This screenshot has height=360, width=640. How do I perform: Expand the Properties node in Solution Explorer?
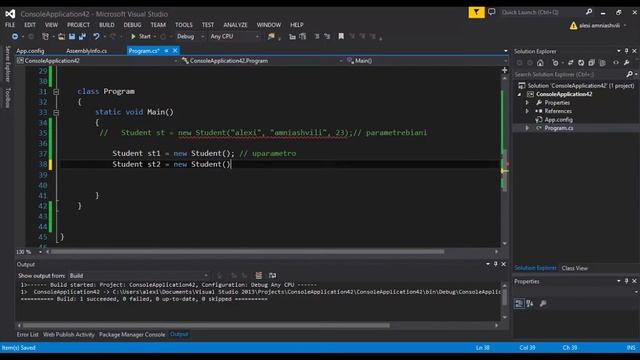coord(527,103)
